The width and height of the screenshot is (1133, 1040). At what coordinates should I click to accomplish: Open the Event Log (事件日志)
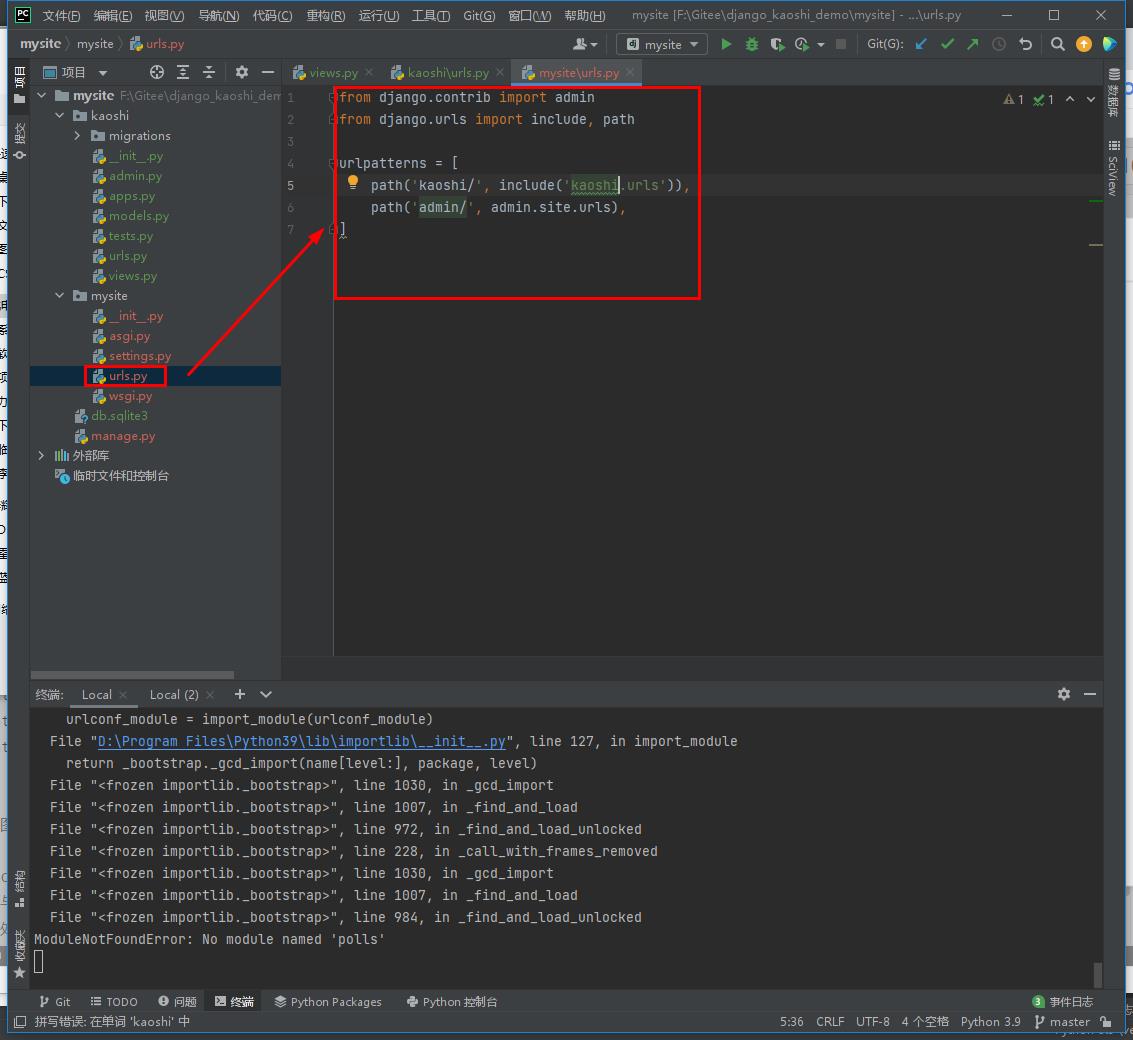1063,1002
